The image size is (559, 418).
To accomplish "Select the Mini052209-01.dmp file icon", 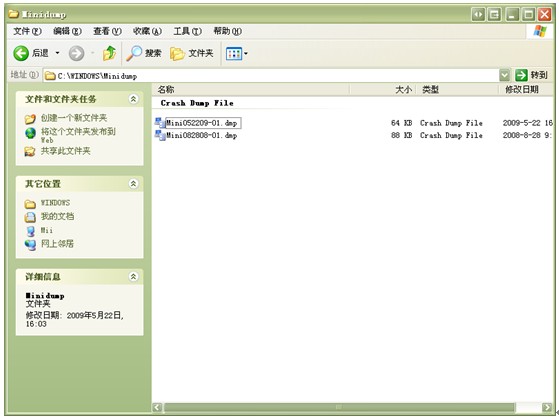I will (x=160, y=123).
